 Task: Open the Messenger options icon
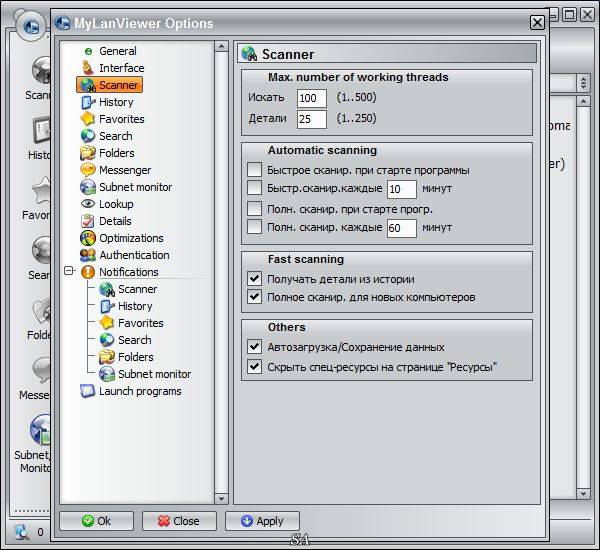[x=88, y=170]
